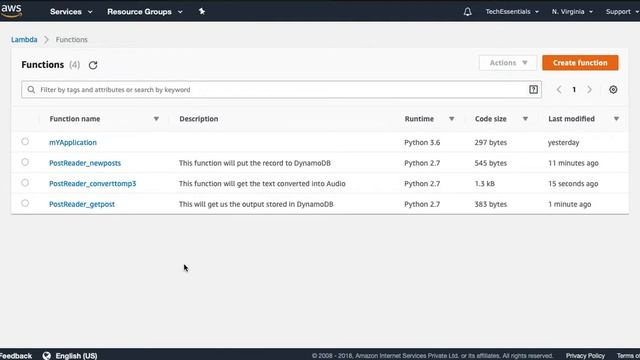Select the PostReader_newposts radio button

(x=25, y=162)
